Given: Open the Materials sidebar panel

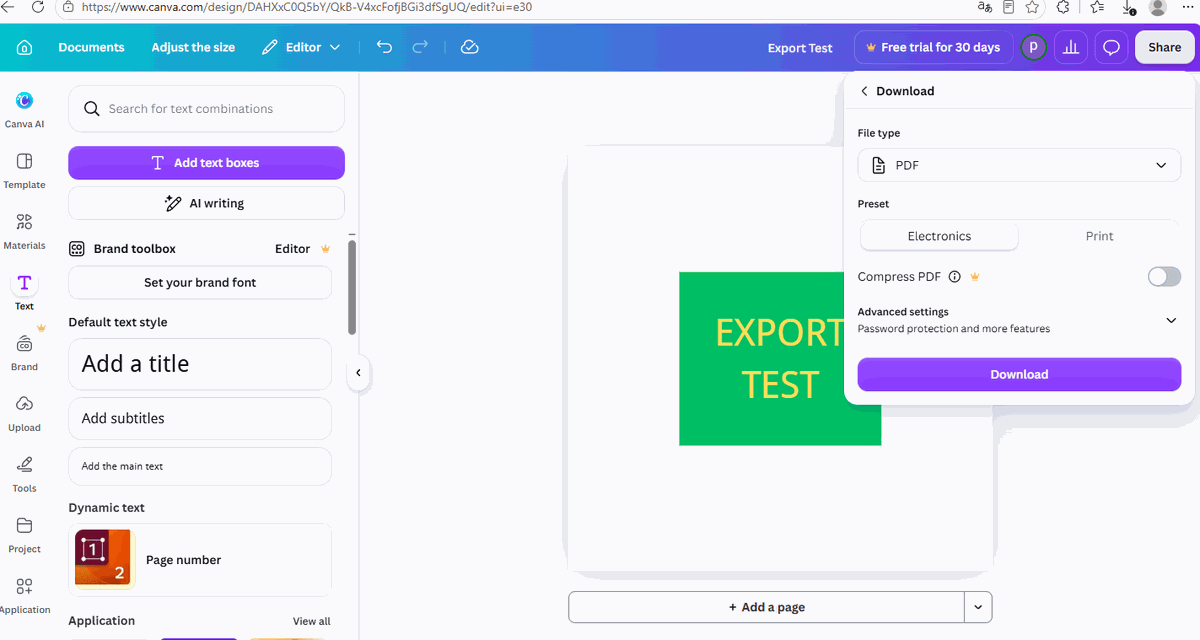Looking at the screenshot, I should pos(24,231).
